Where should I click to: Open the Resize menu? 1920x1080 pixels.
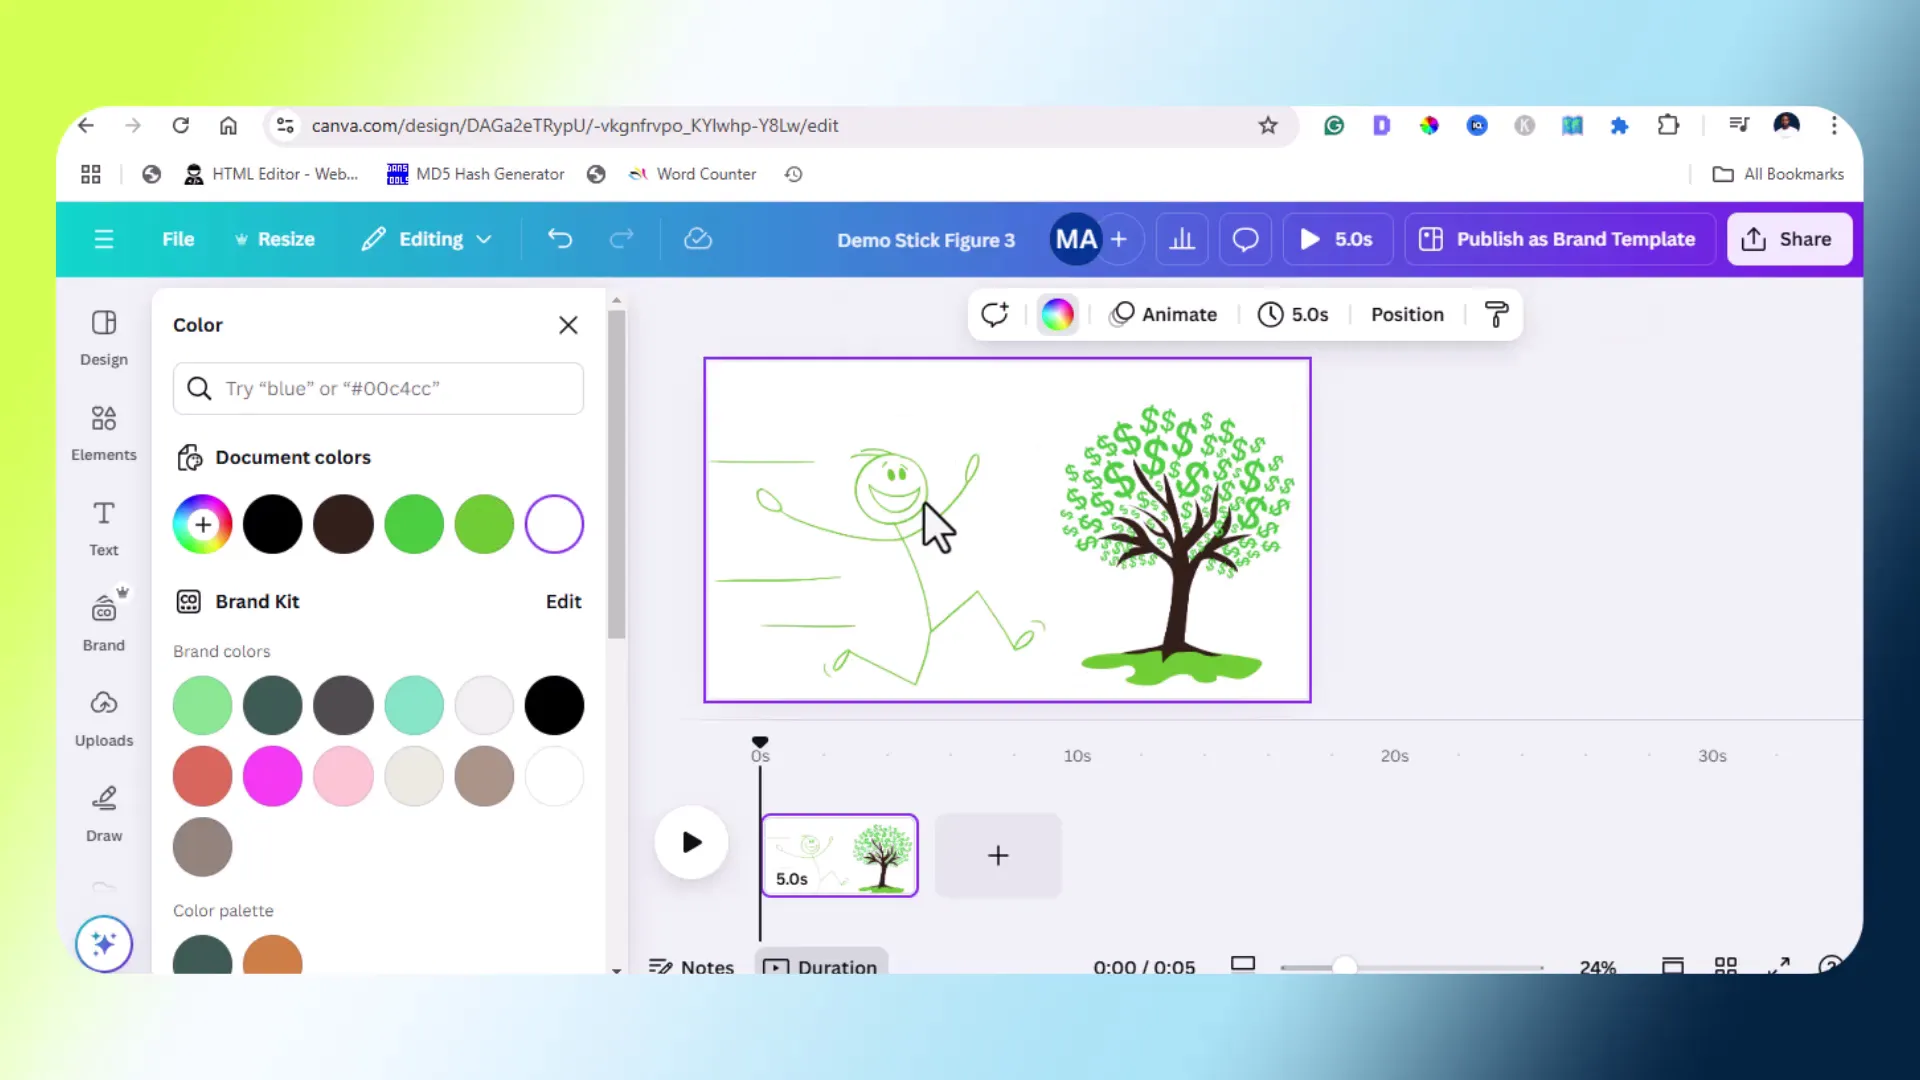(274, 239)
